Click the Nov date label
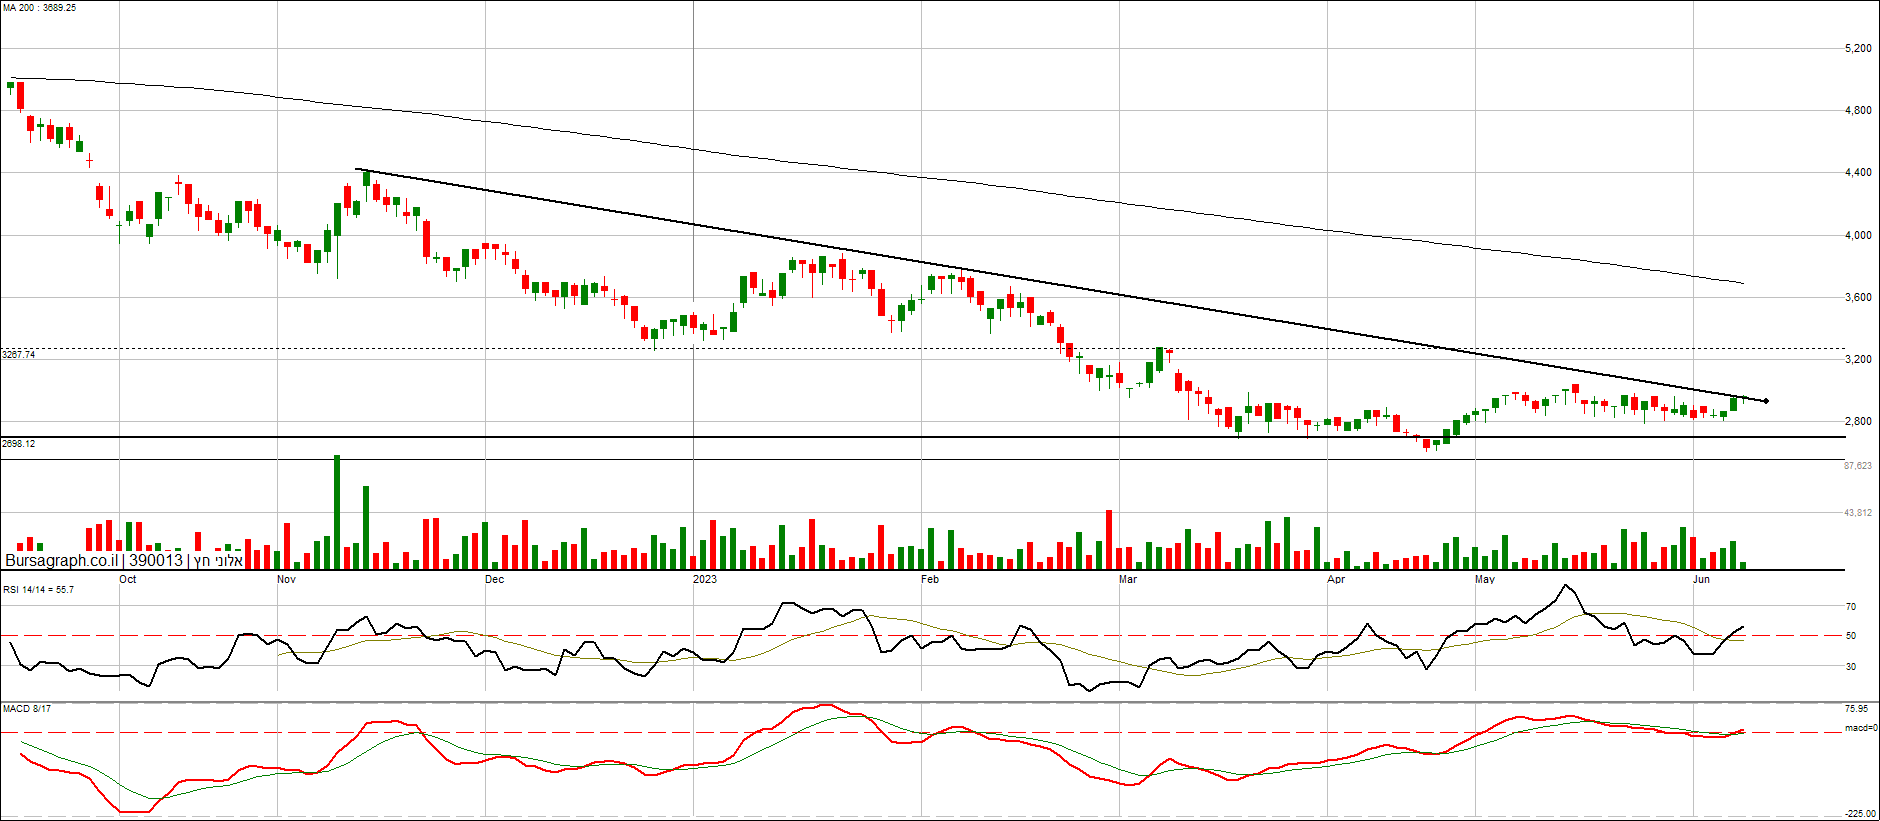The image size is (1880, 821). 286,579
